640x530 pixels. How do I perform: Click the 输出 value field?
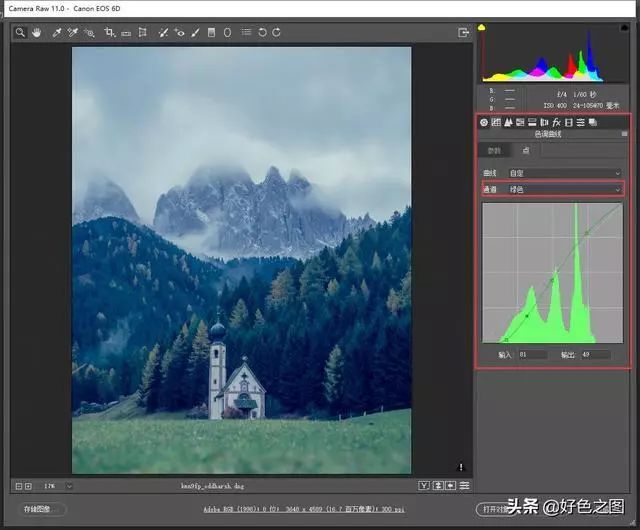click(596, 355)
